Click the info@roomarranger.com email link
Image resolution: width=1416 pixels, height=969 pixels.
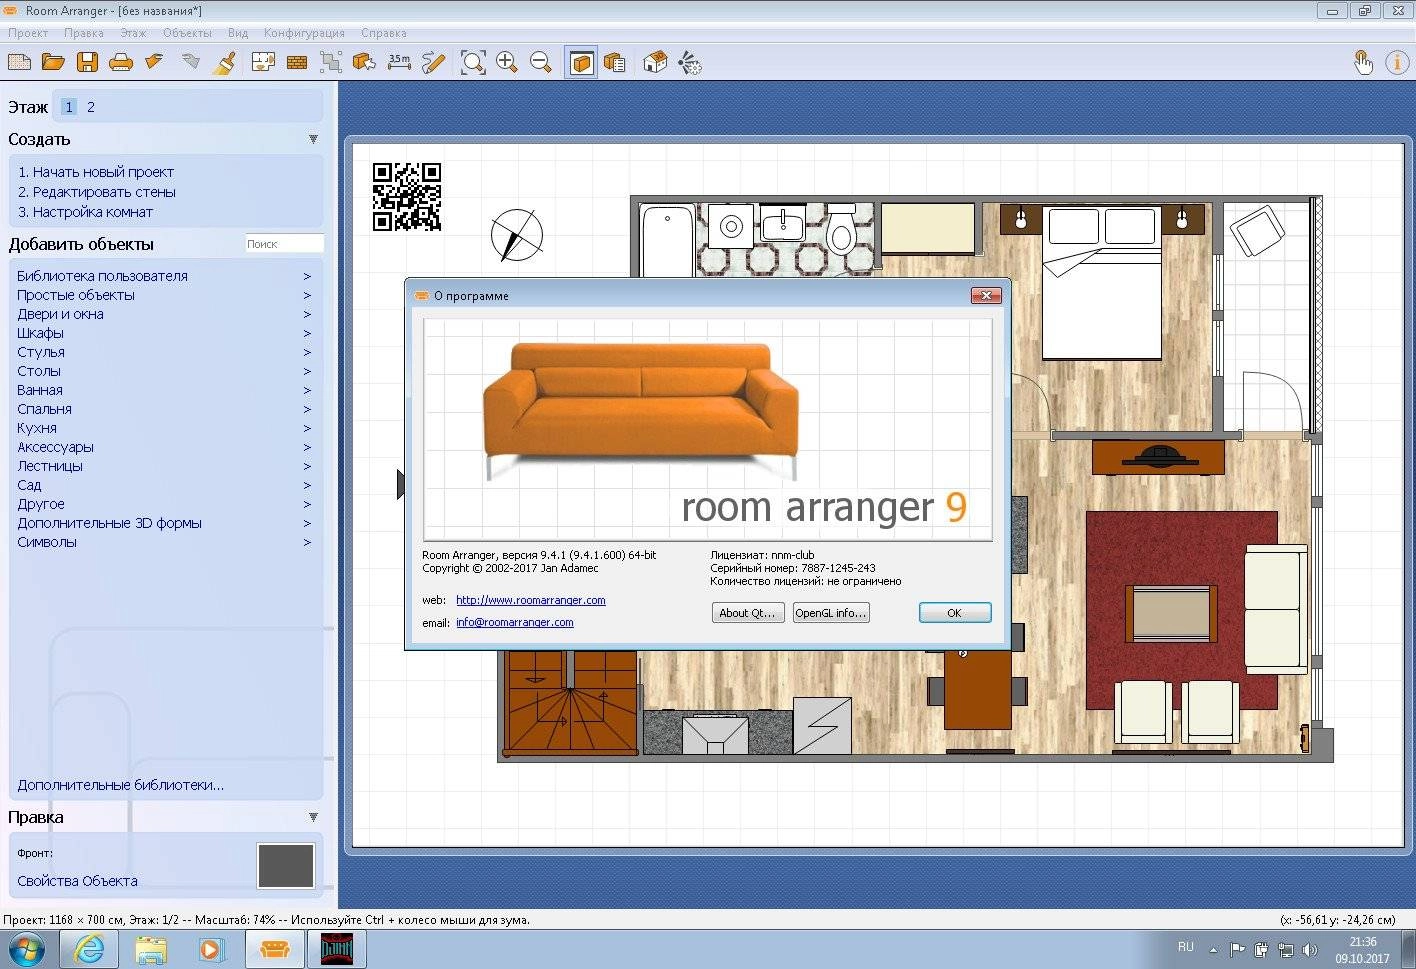(515, 622)
